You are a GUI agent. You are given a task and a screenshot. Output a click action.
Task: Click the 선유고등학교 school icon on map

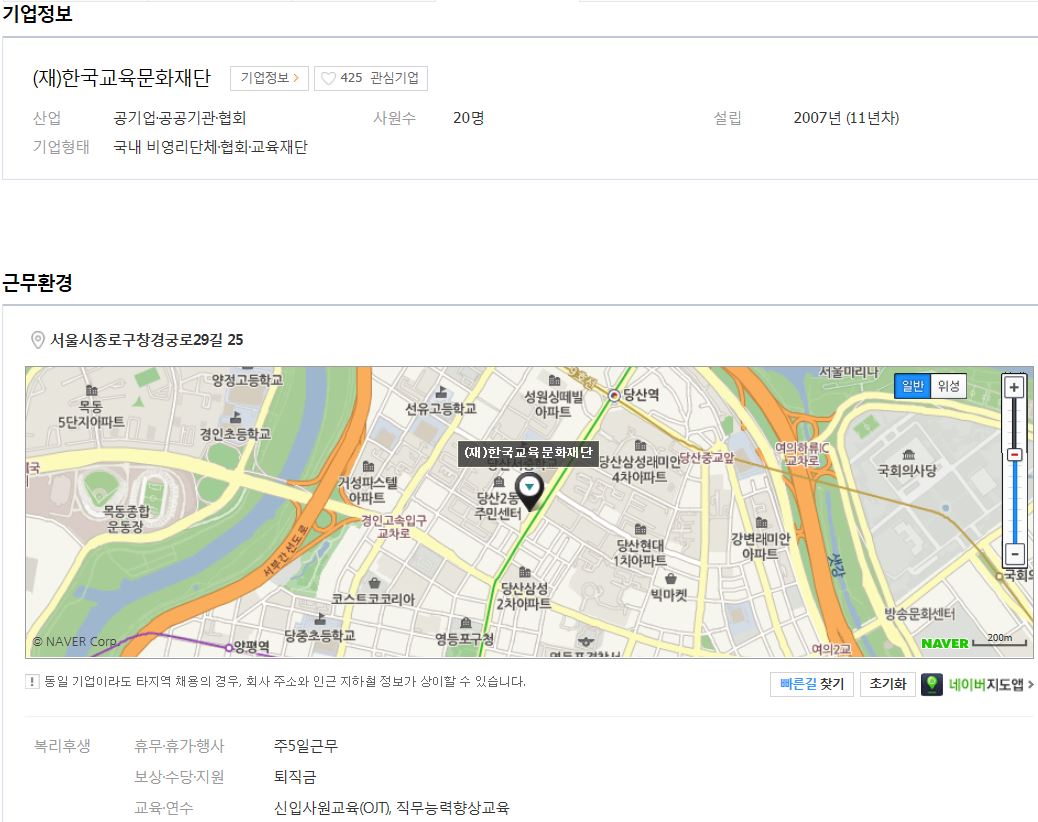pos(441,392)
